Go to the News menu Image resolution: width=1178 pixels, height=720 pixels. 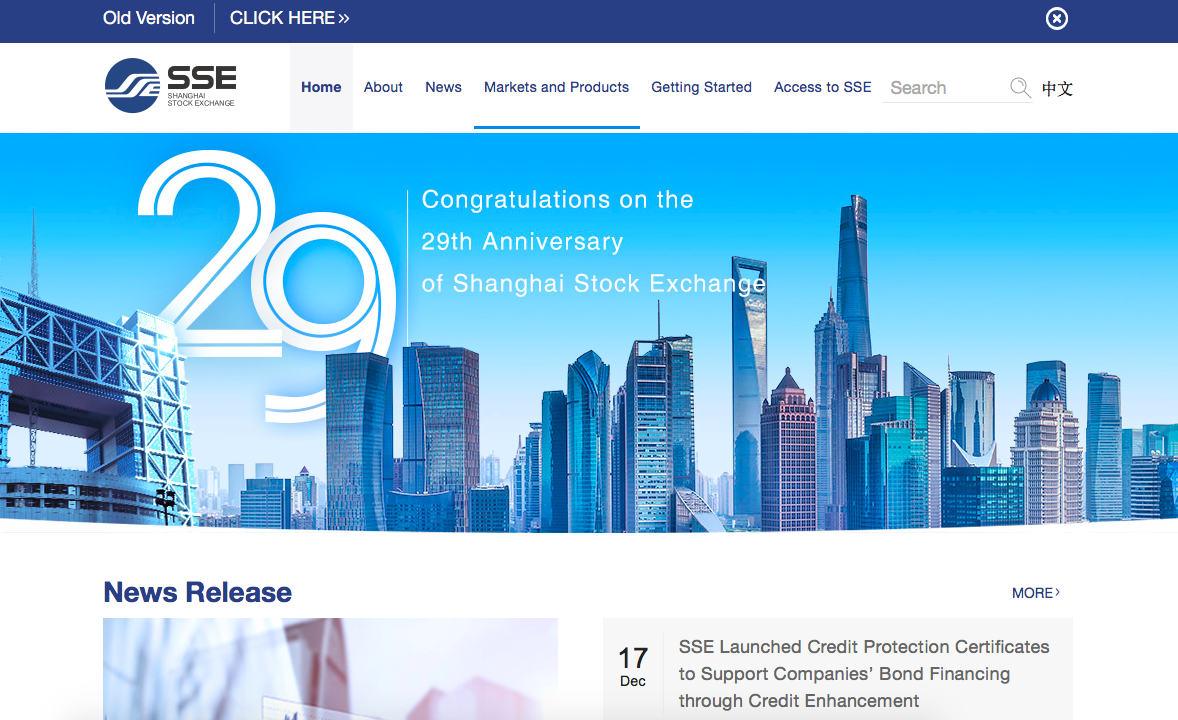click(443, 87)
